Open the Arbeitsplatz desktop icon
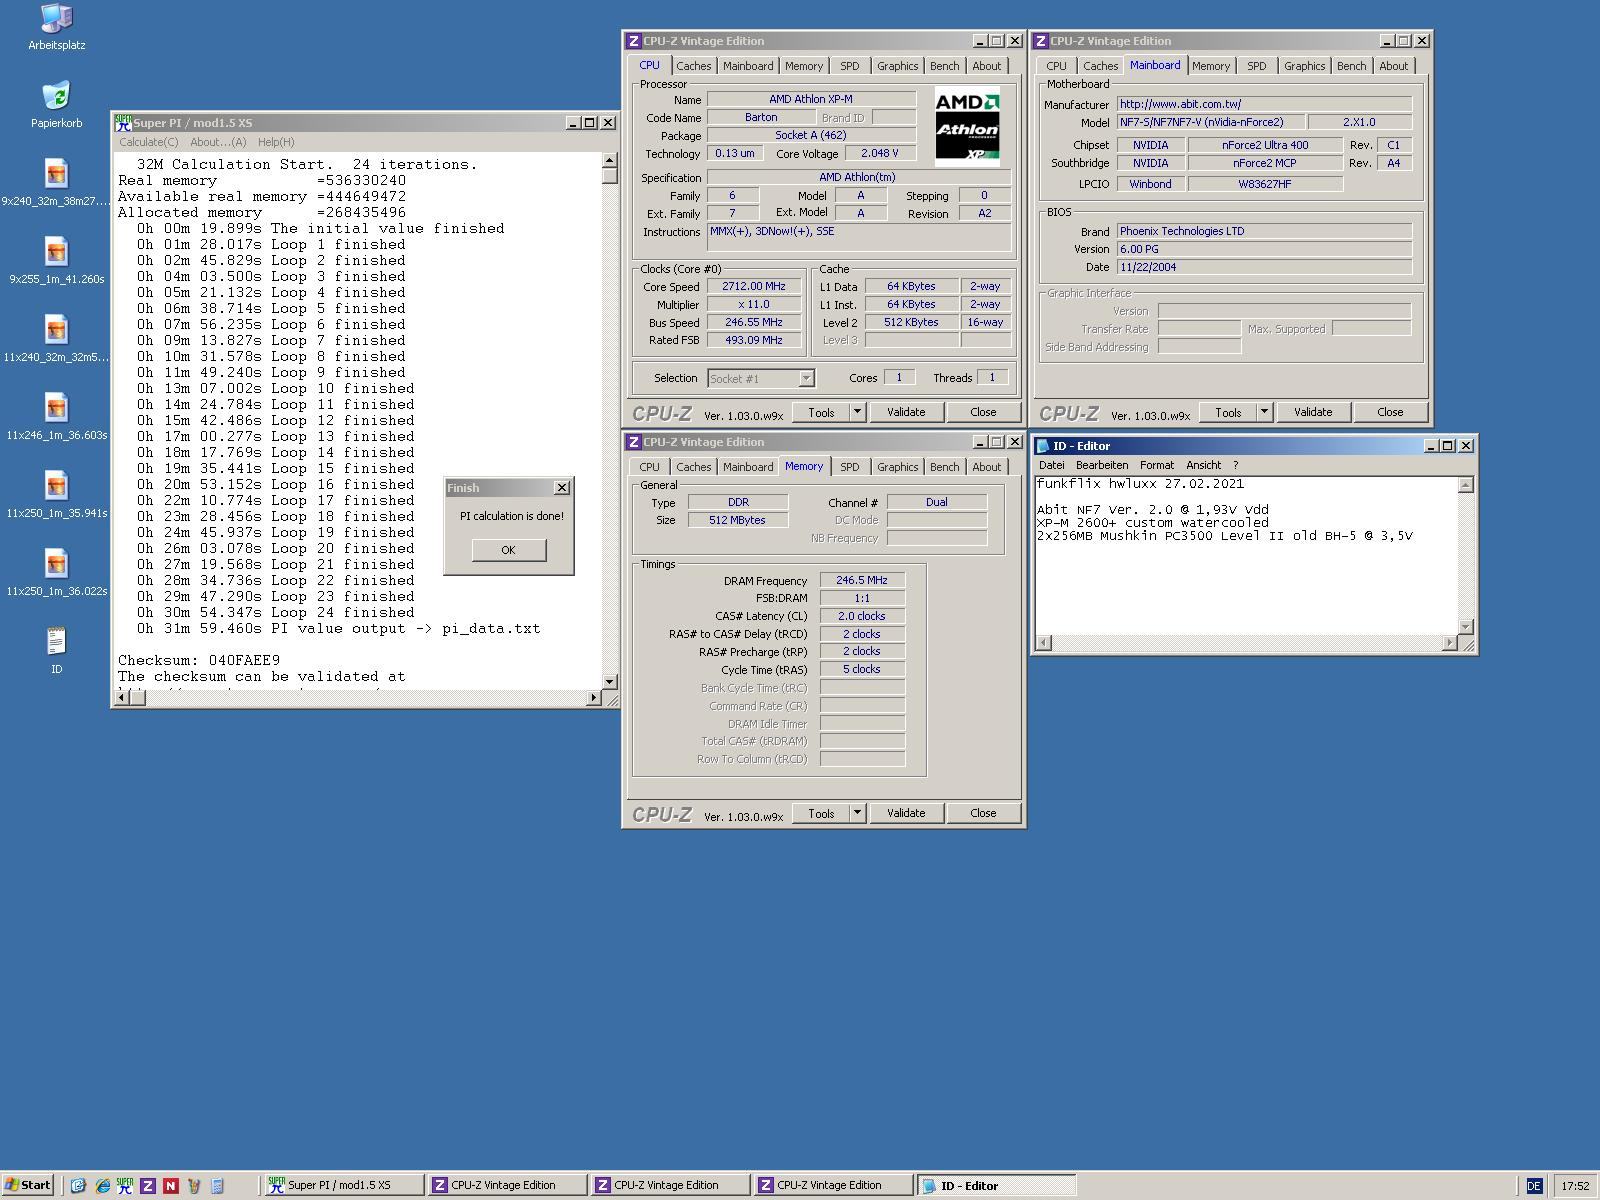 (x=56, y=26)
